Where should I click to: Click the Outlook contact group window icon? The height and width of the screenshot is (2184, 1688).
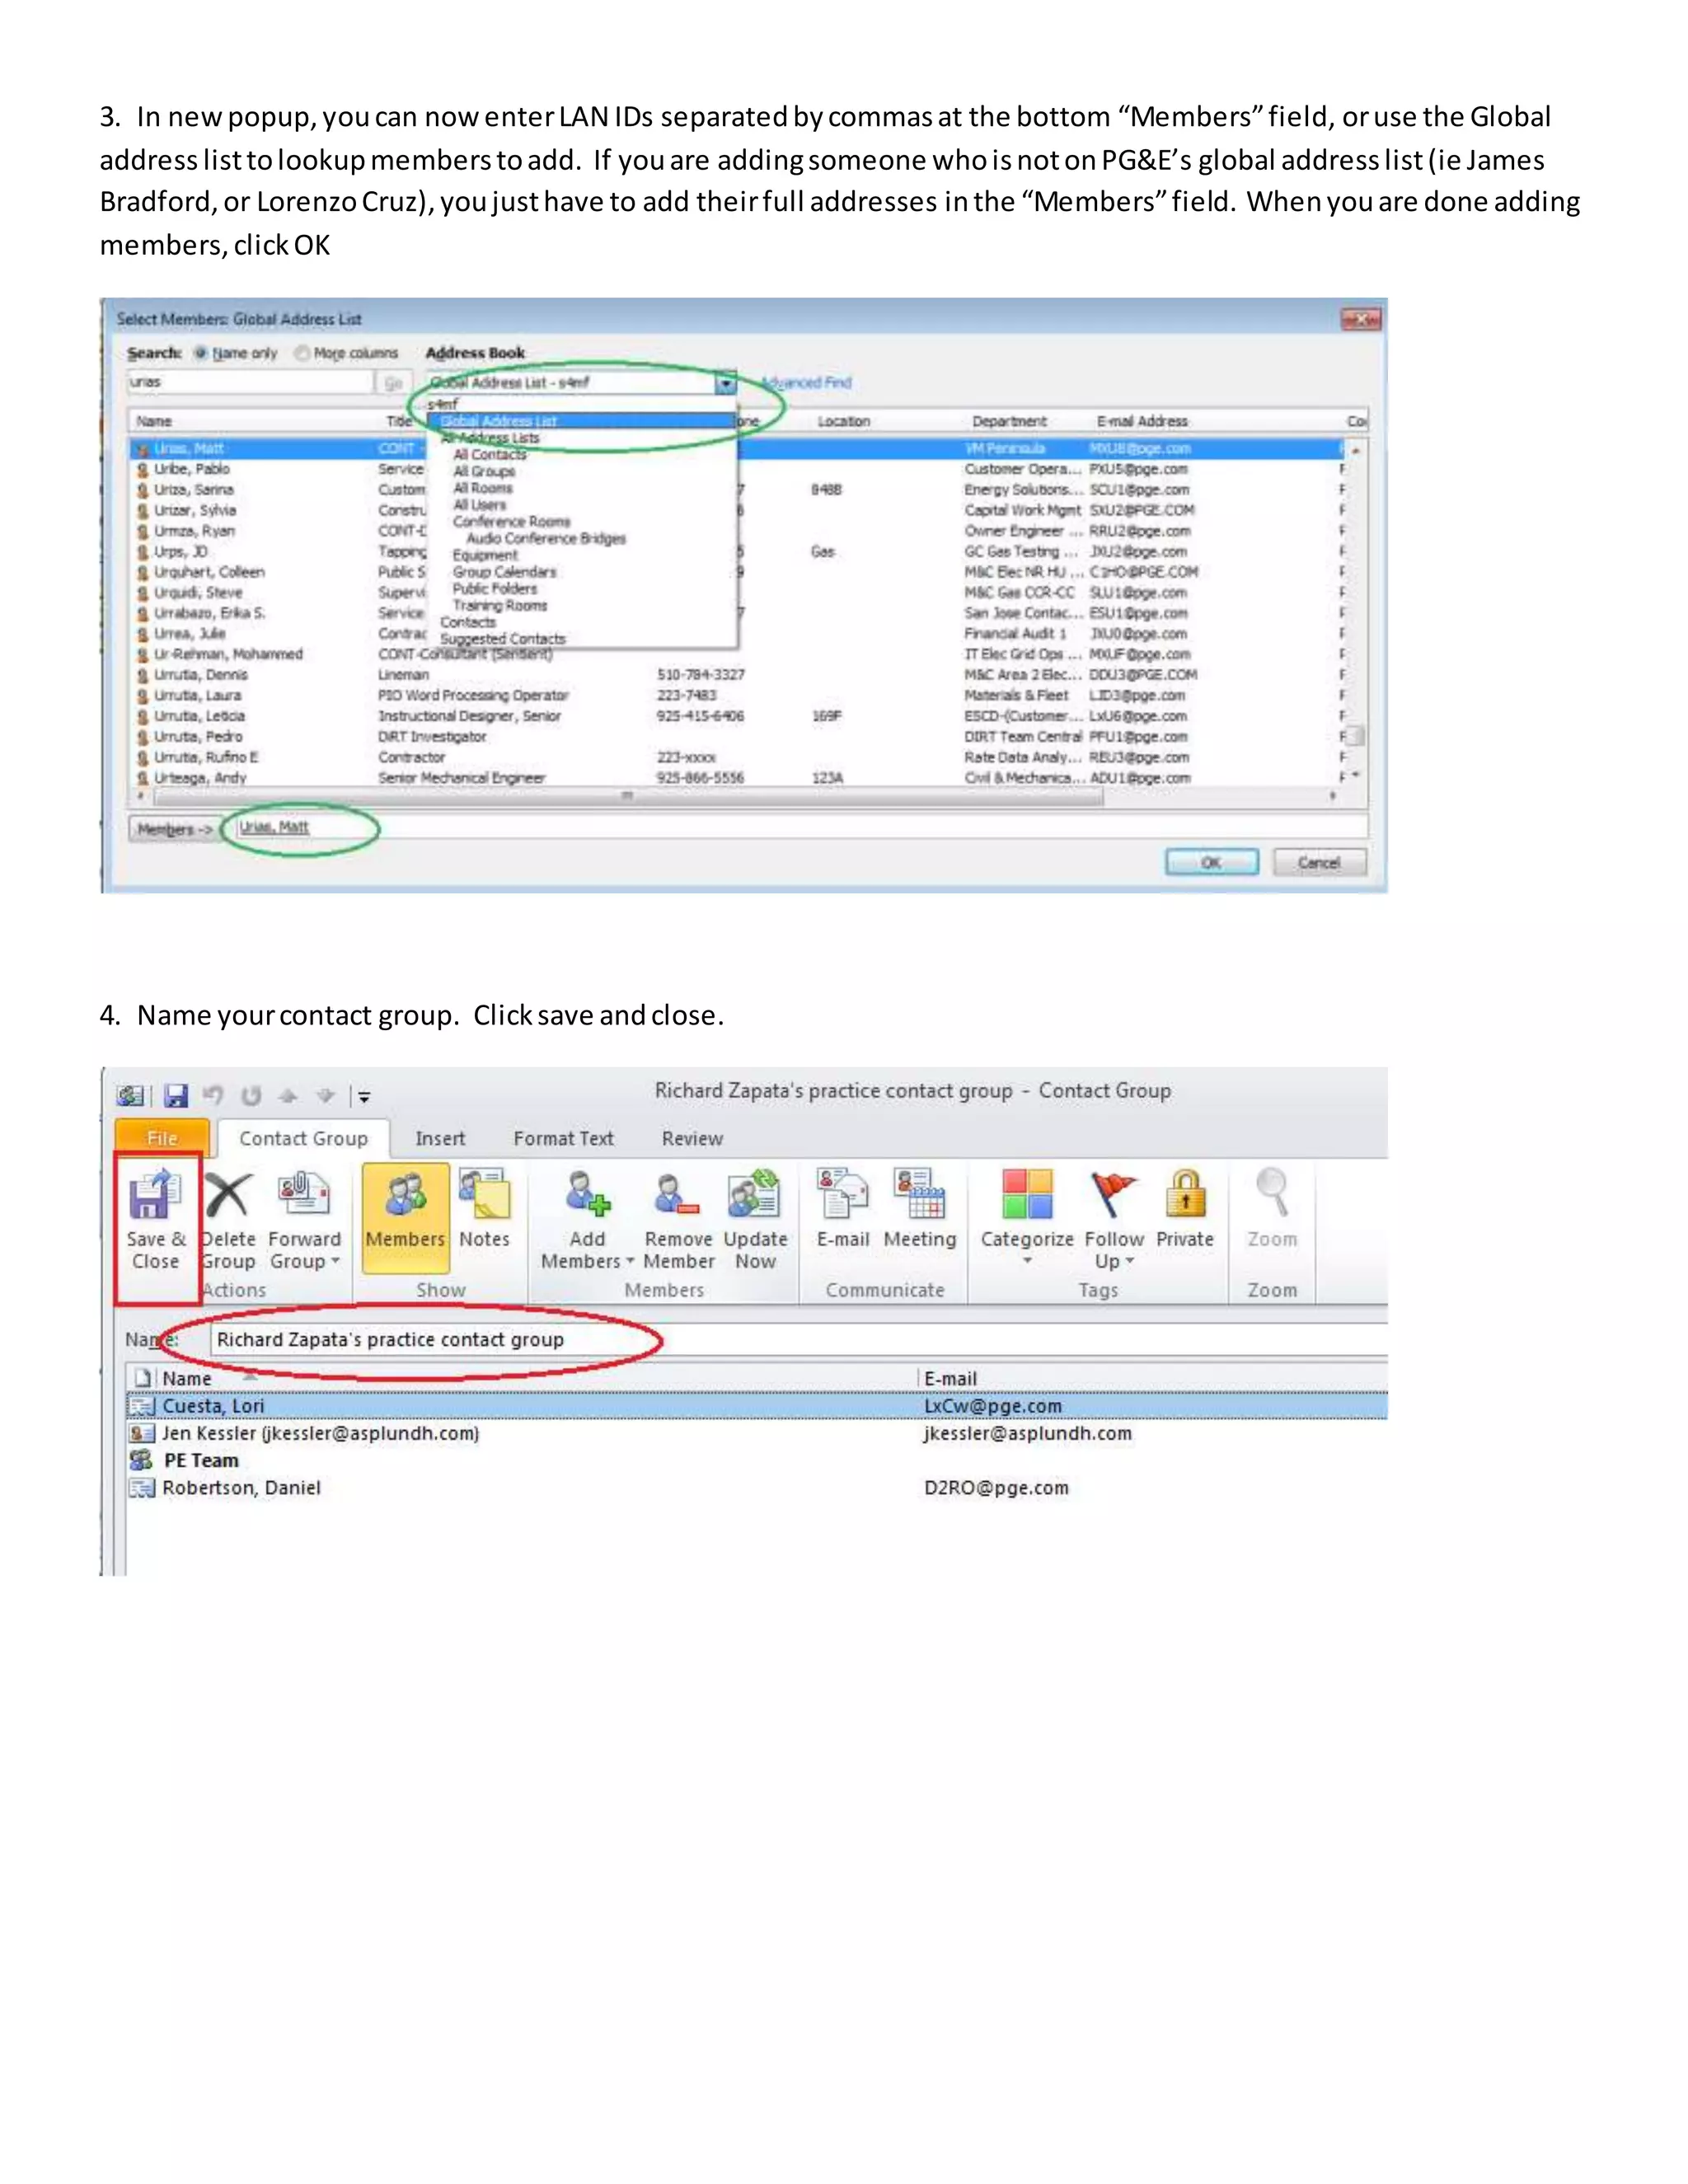tap(131, 1096)
